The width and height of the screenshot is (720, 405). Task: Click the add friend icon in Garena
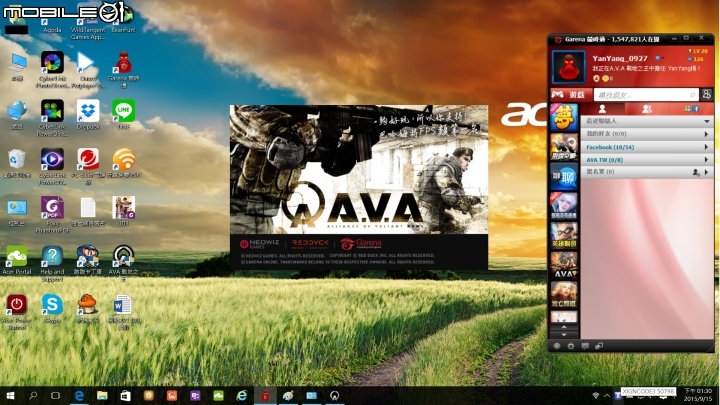[x=707, y=95]
